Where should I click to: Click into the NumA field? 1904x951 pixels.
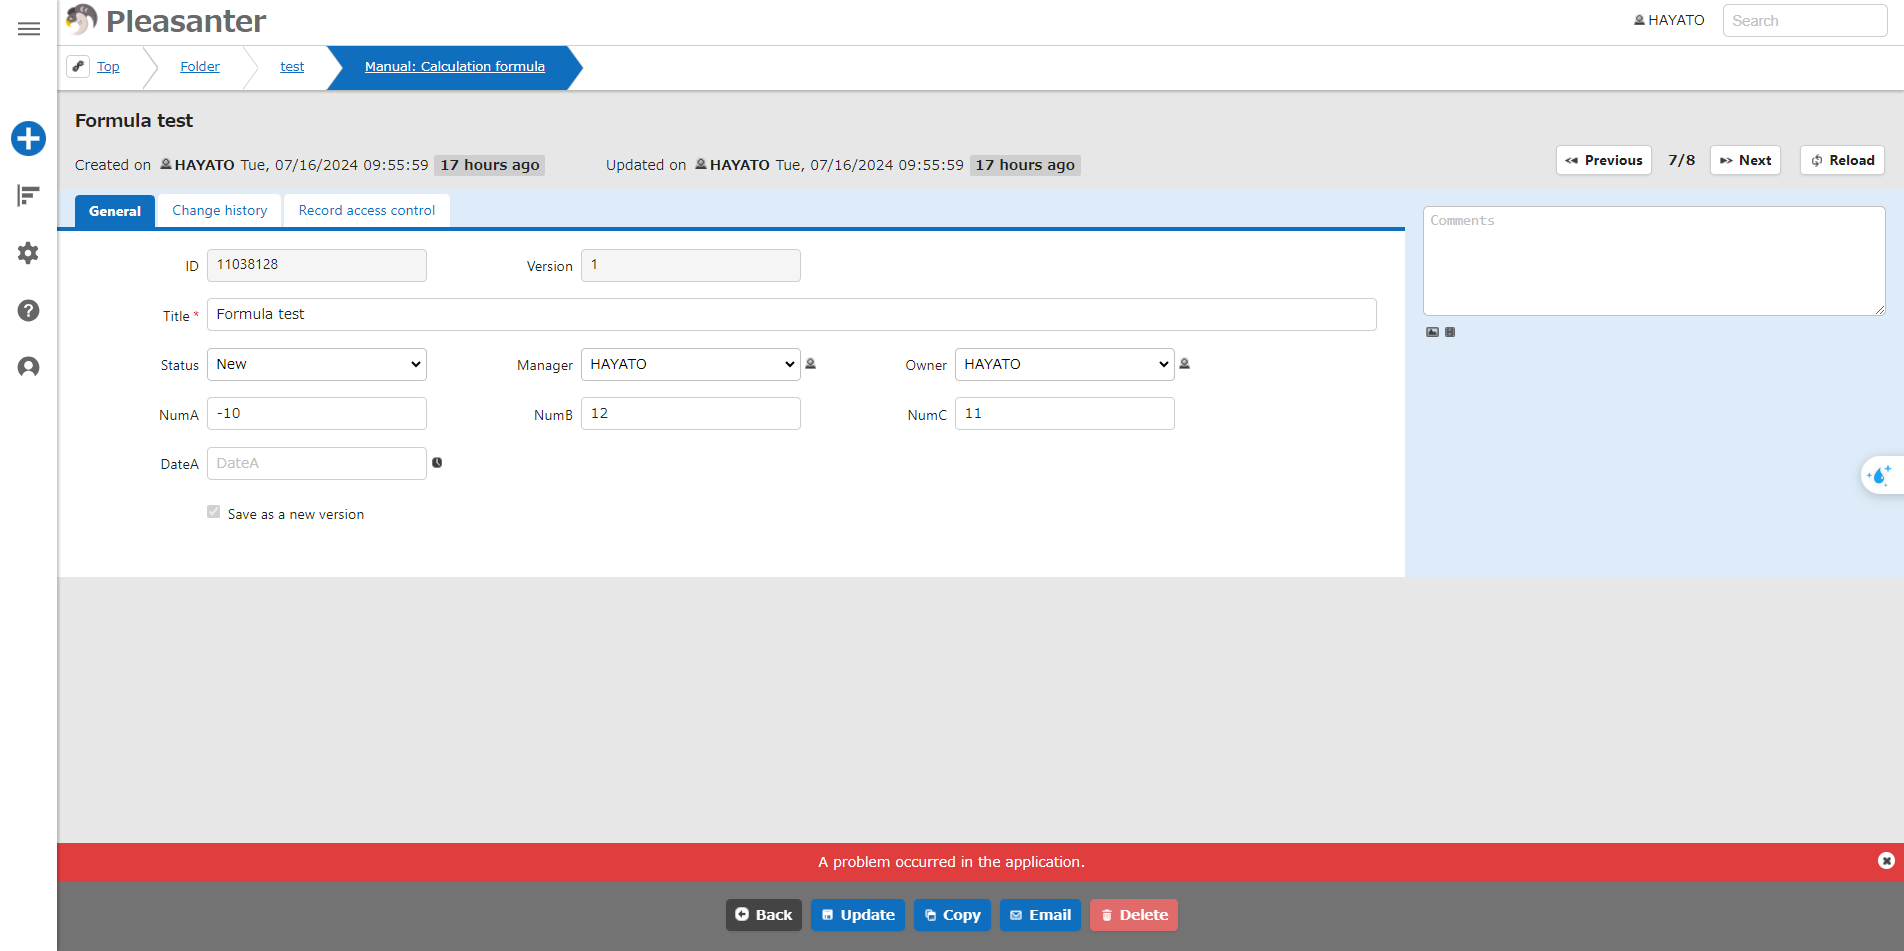[317, 413]
